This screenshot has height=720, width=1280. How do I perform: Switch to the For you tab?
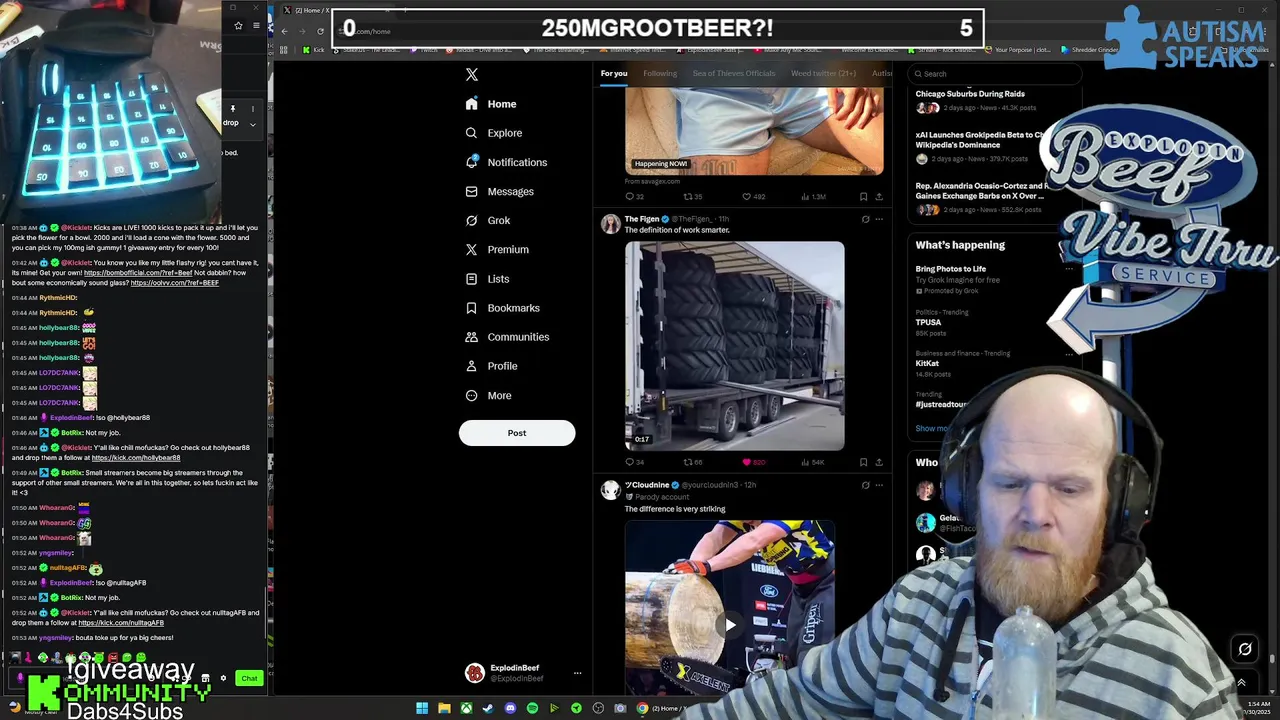pos(614,73)
